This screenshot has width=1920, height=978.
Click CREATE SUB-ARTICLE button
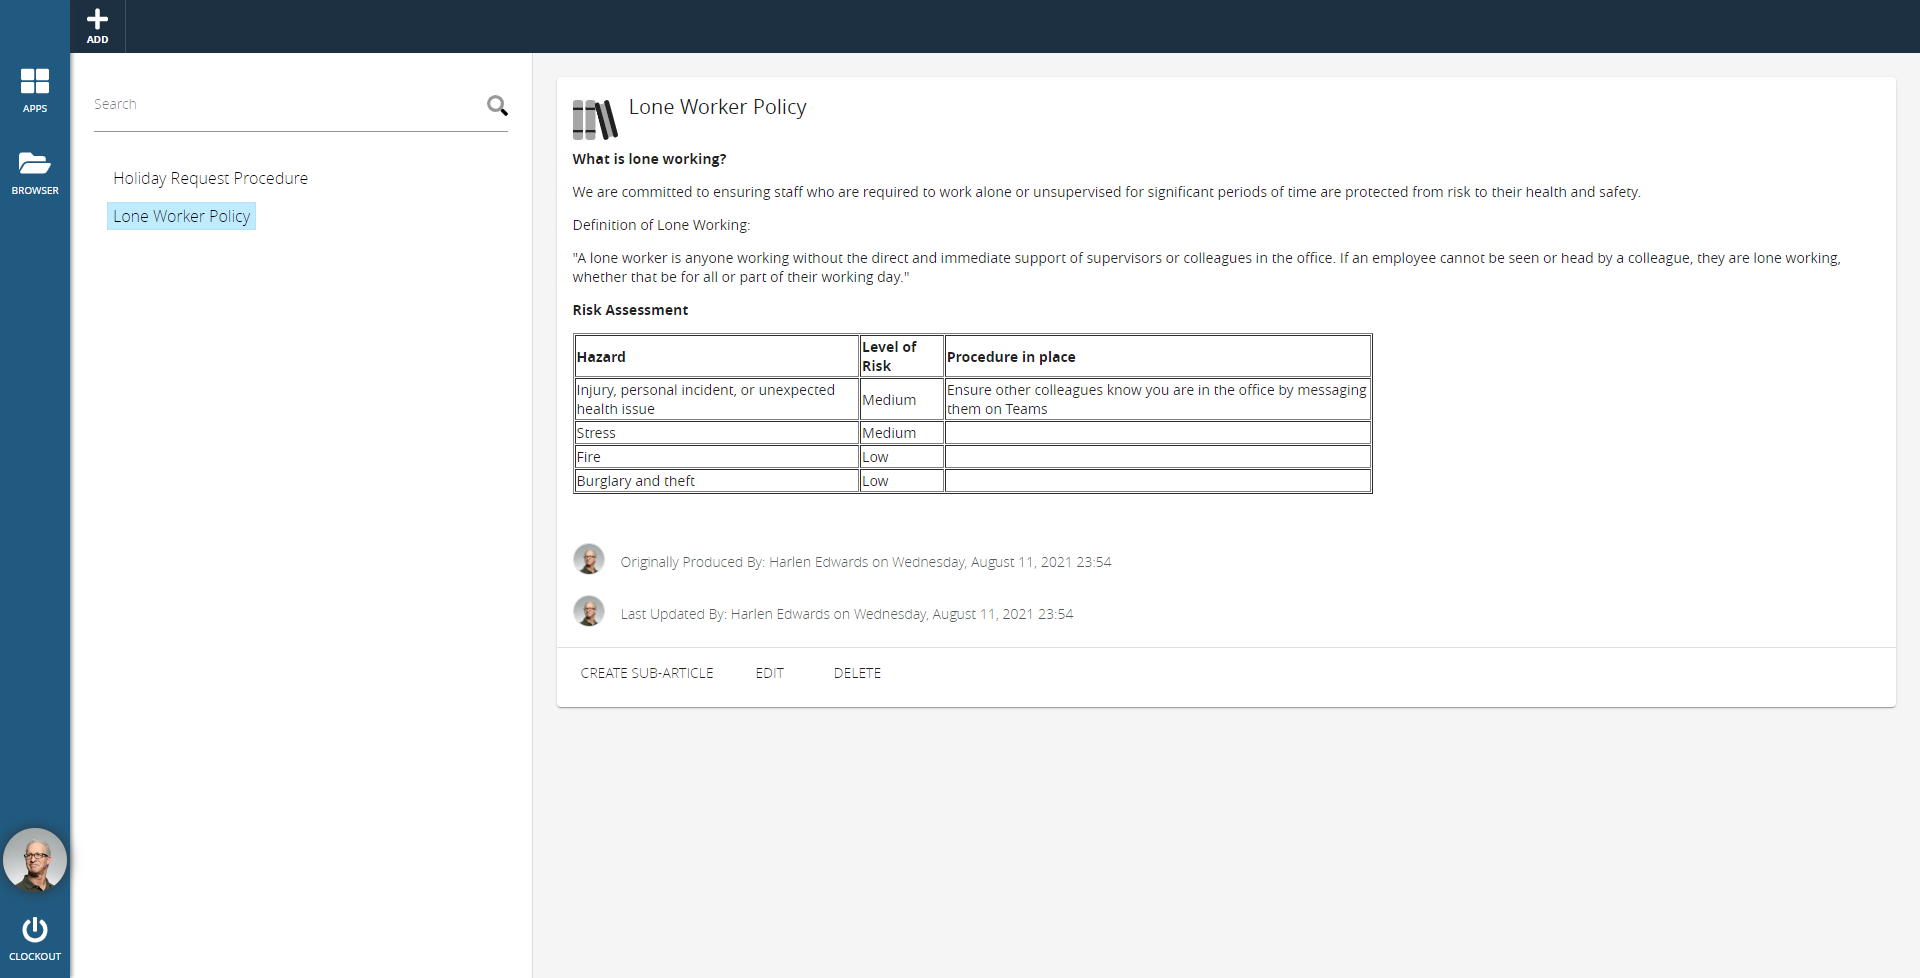pyautogui.click(x=647, y=673)
